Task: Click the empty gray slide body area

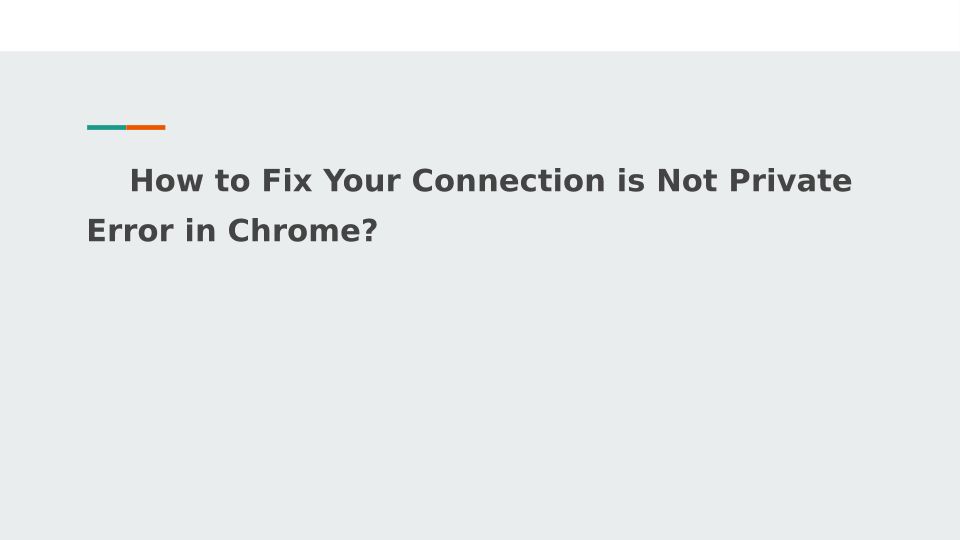Action: pos(480,400)
